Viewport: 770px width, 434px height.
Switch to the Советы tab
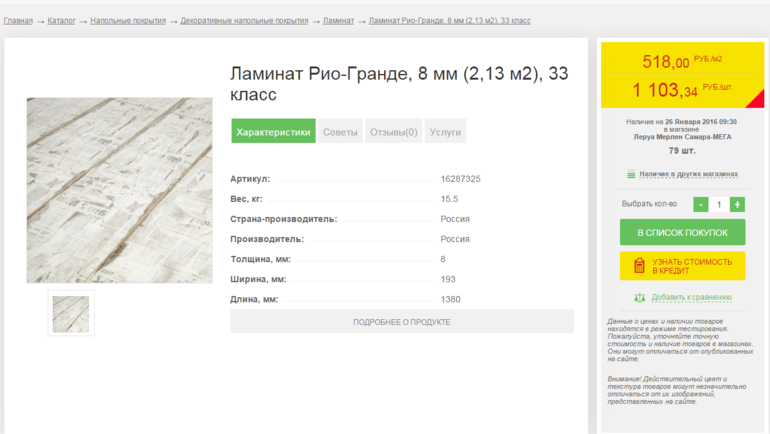340,132
